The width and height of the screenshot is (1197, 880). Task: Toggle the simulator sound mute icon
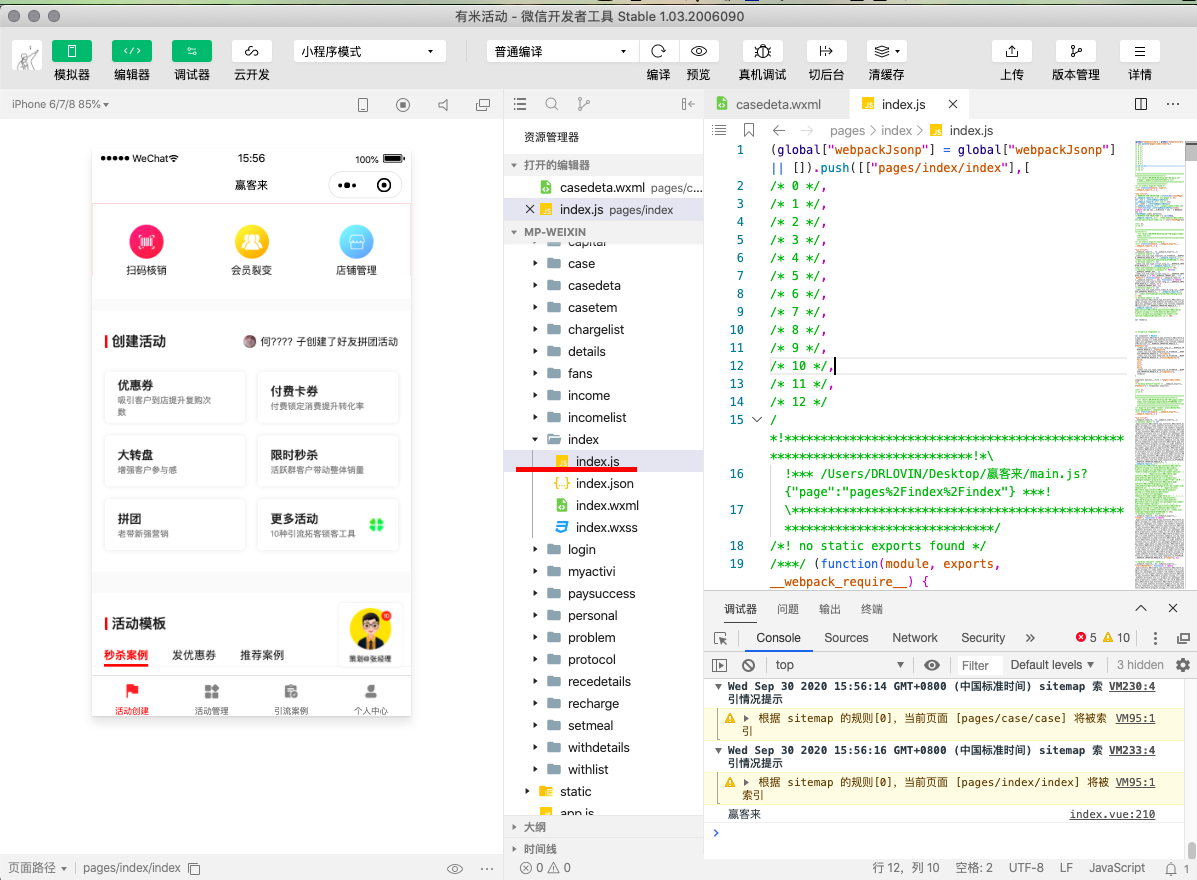click(443, 105)
